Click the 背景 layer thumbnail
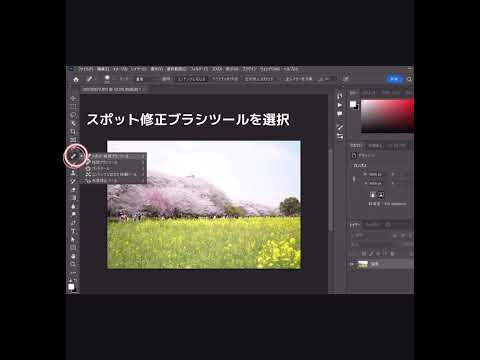 [363, 264]
